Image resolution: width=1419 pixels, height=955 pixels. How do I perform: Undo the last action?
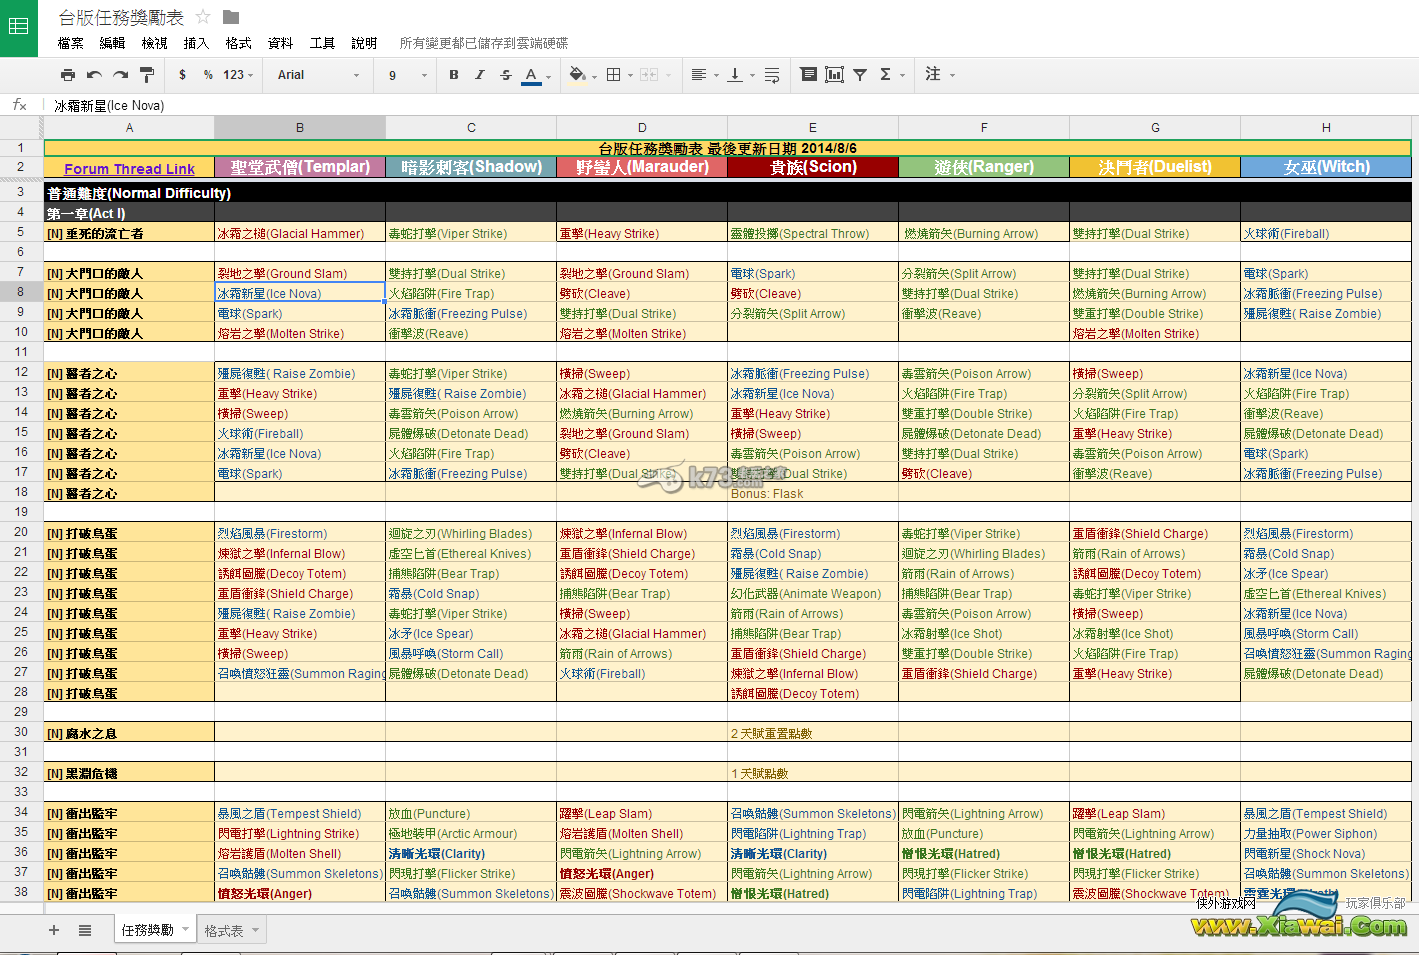coord(94,75)
